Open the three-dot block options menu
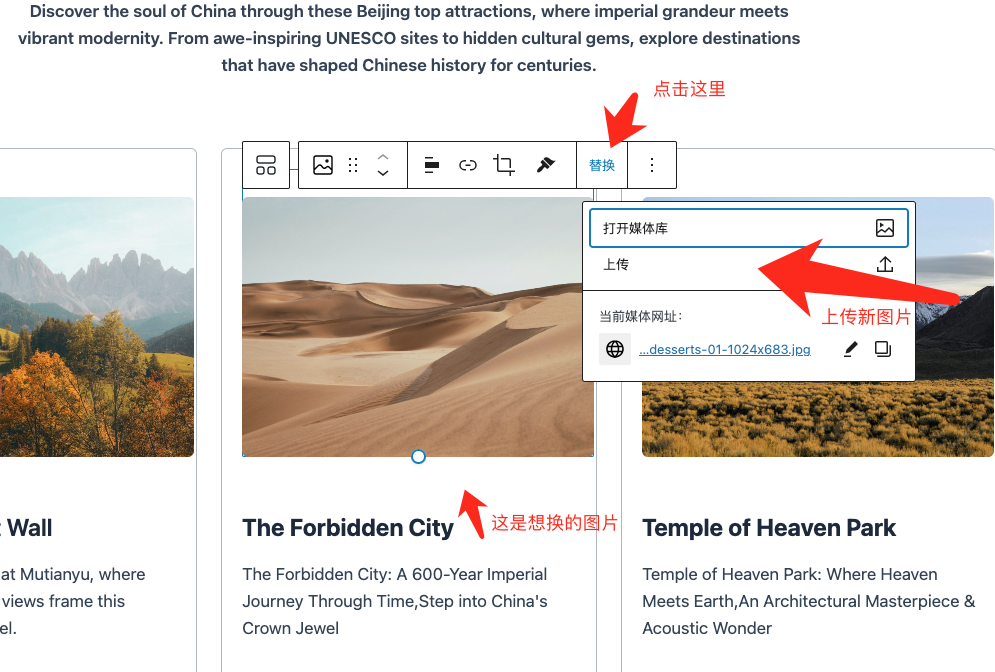 click(652, 165)
